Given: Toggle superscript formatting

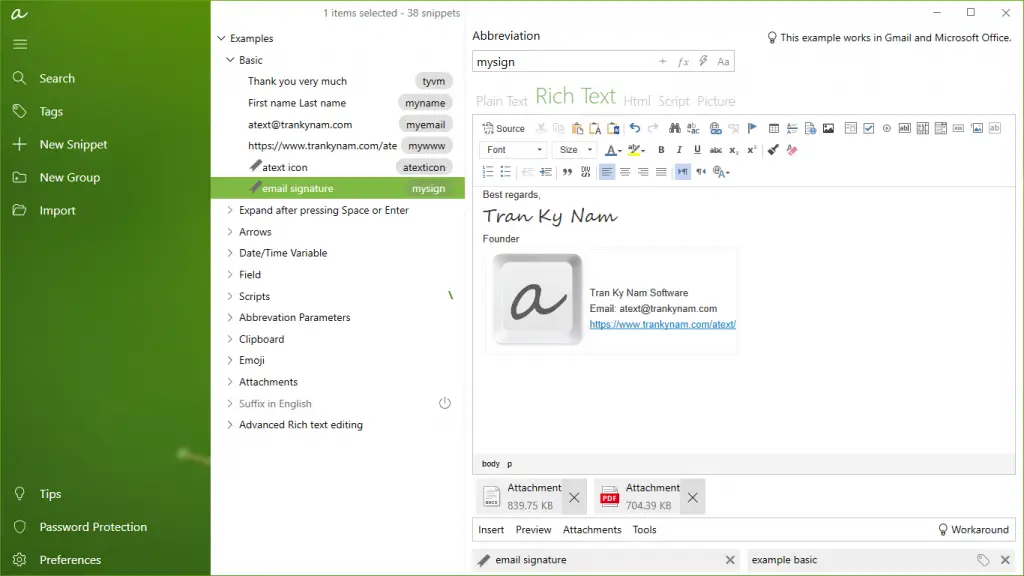Looking at the screenshot, I should (x=752, y=150).
